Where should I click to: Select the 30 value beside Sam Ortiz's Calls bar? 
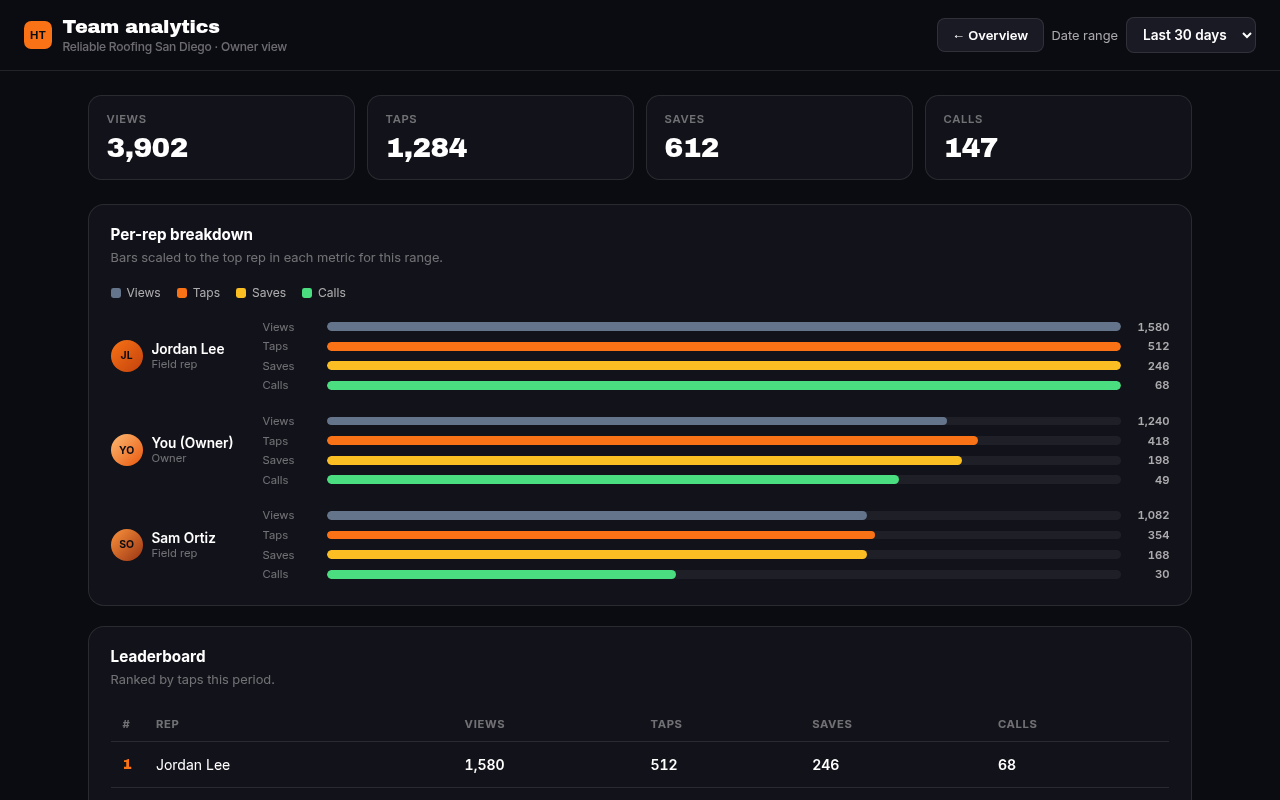pyautogui.click(x=1162, y=574)
